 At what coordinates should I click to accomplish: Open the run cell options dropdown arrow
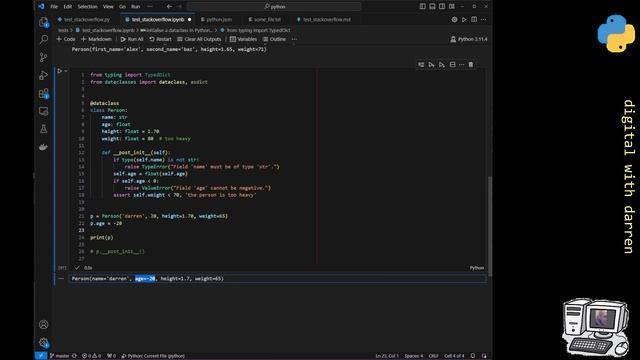(66, 71)
